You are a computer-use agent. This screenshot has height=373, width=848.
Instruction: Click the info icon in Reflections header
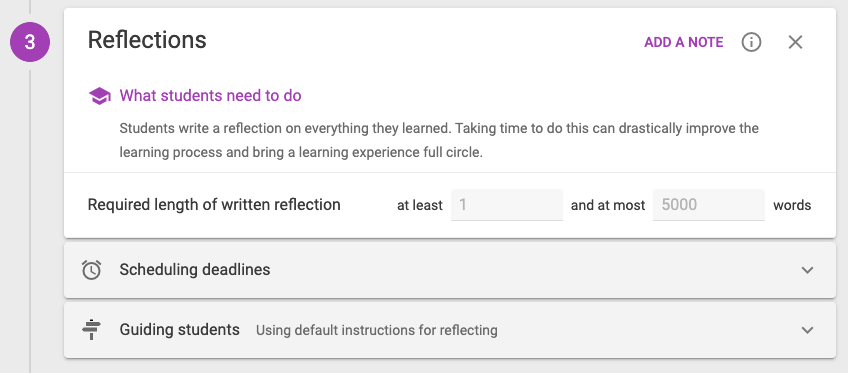(x=751, y=42)
